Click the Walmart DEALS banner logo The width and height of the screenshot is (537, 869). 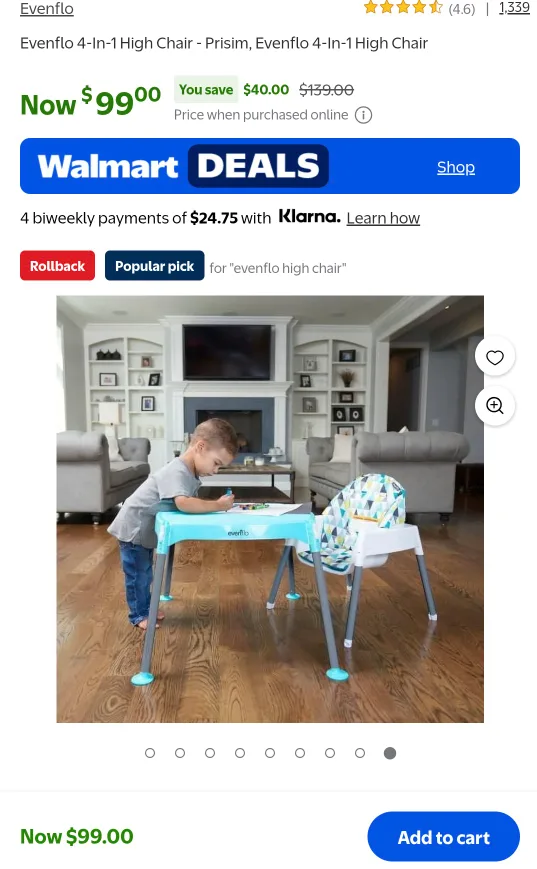click(183, 166)
